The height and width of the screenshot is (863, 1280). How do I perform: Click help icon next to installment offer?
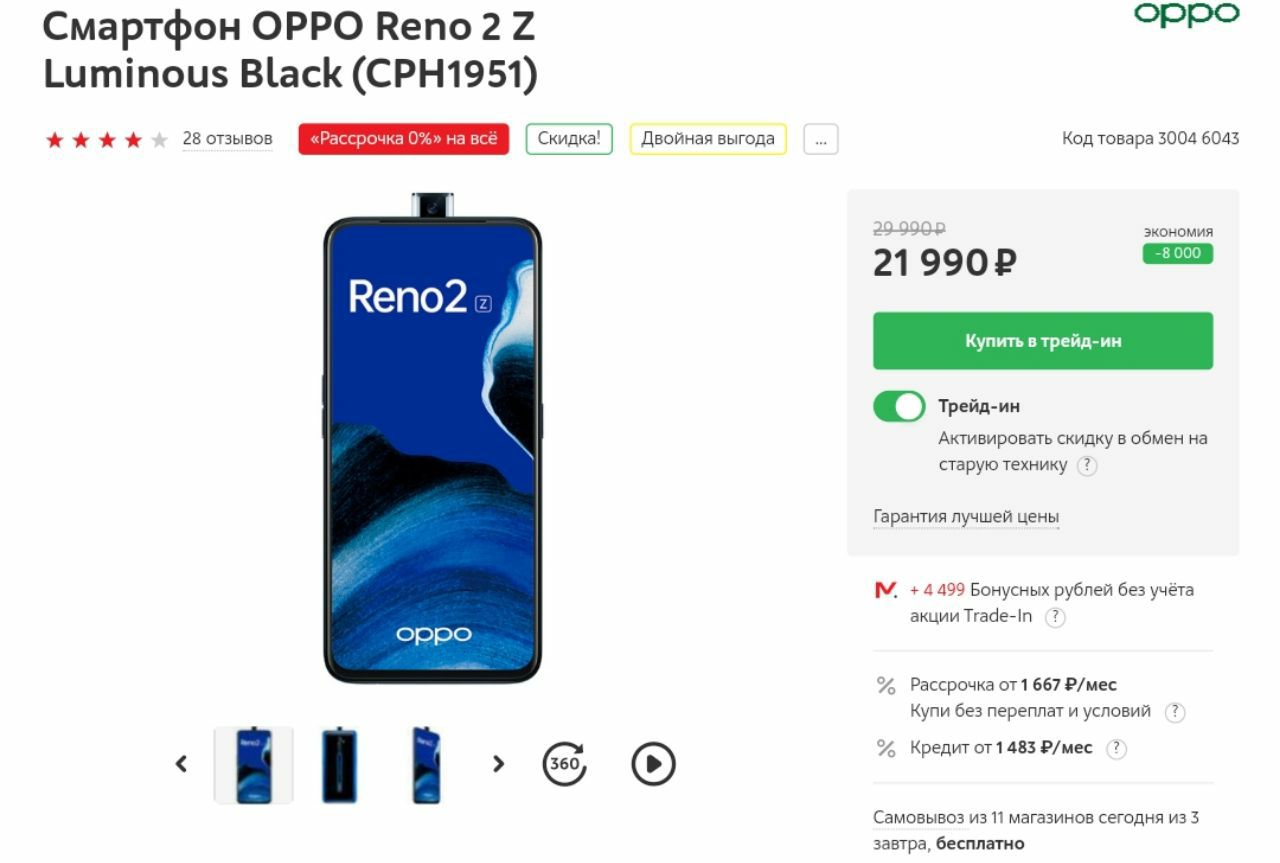point(1176,712)
